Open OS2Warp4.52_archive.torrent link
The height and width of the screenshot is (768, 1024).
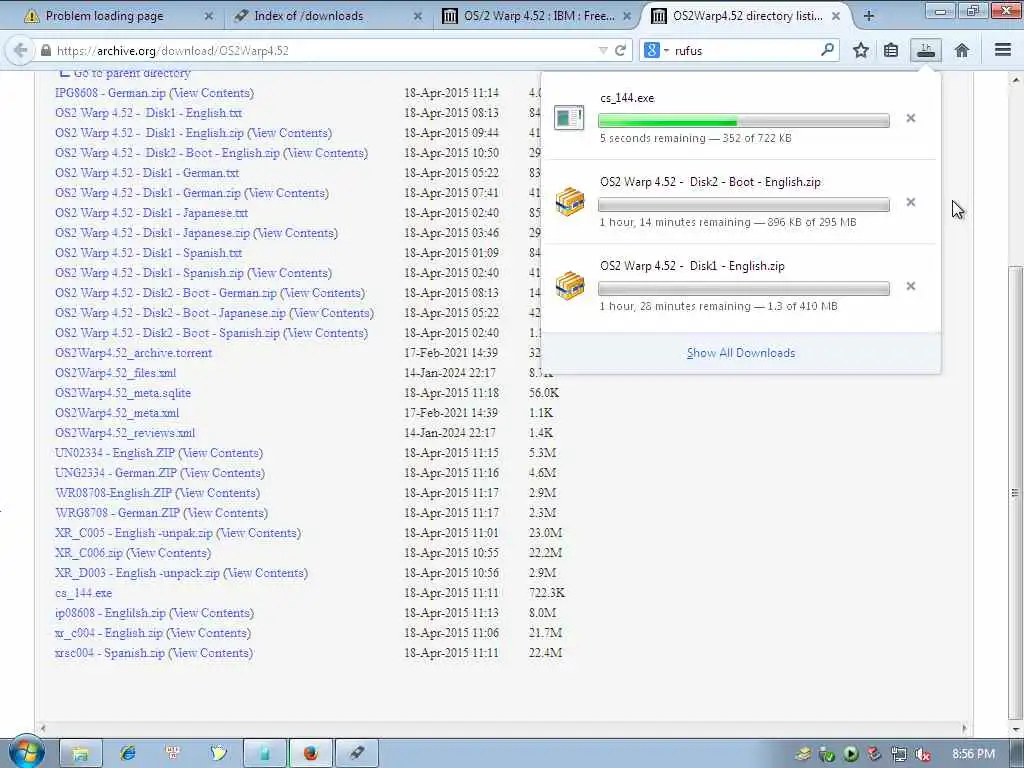pos(133,353)
